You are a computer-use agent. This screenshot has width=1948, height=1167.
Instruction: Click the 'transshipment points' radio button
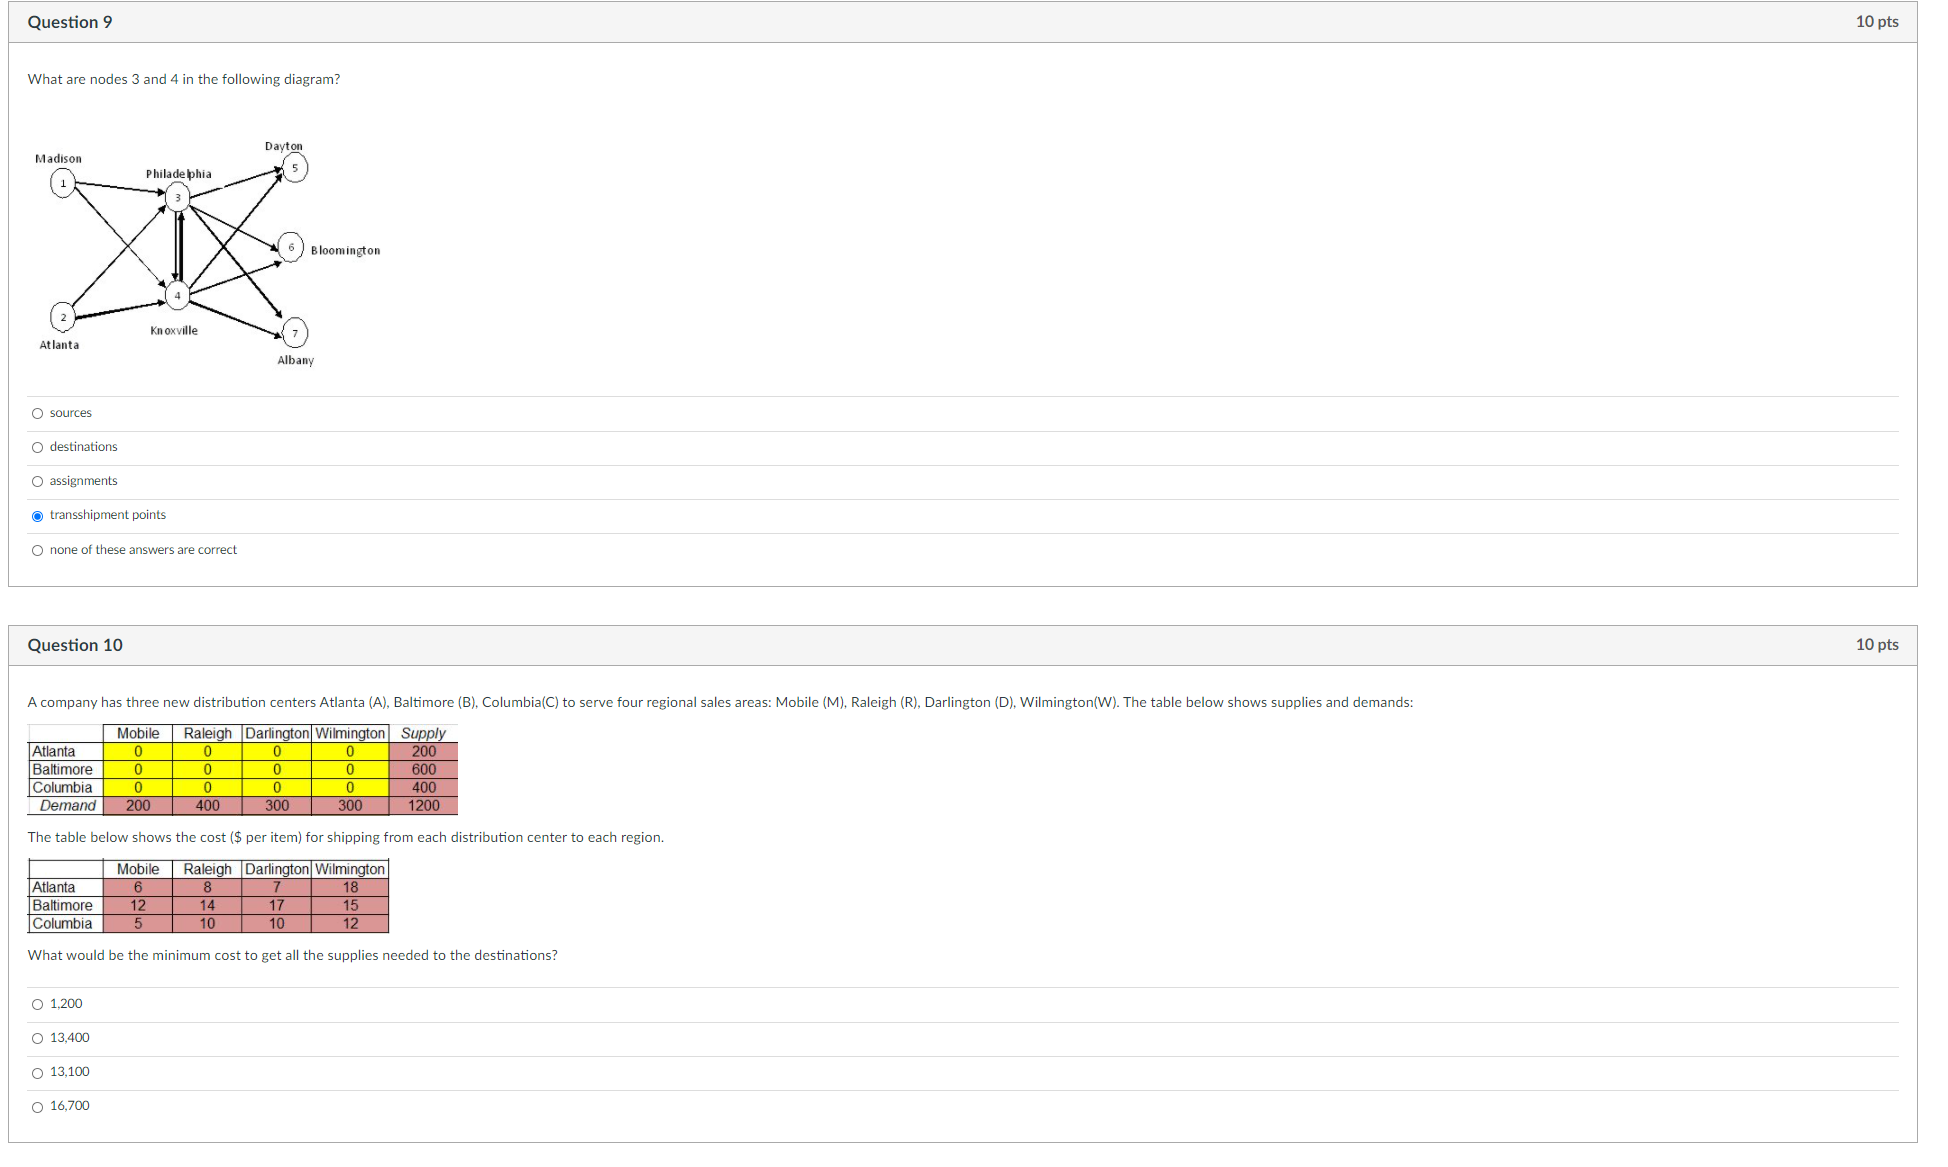(38, 516)
